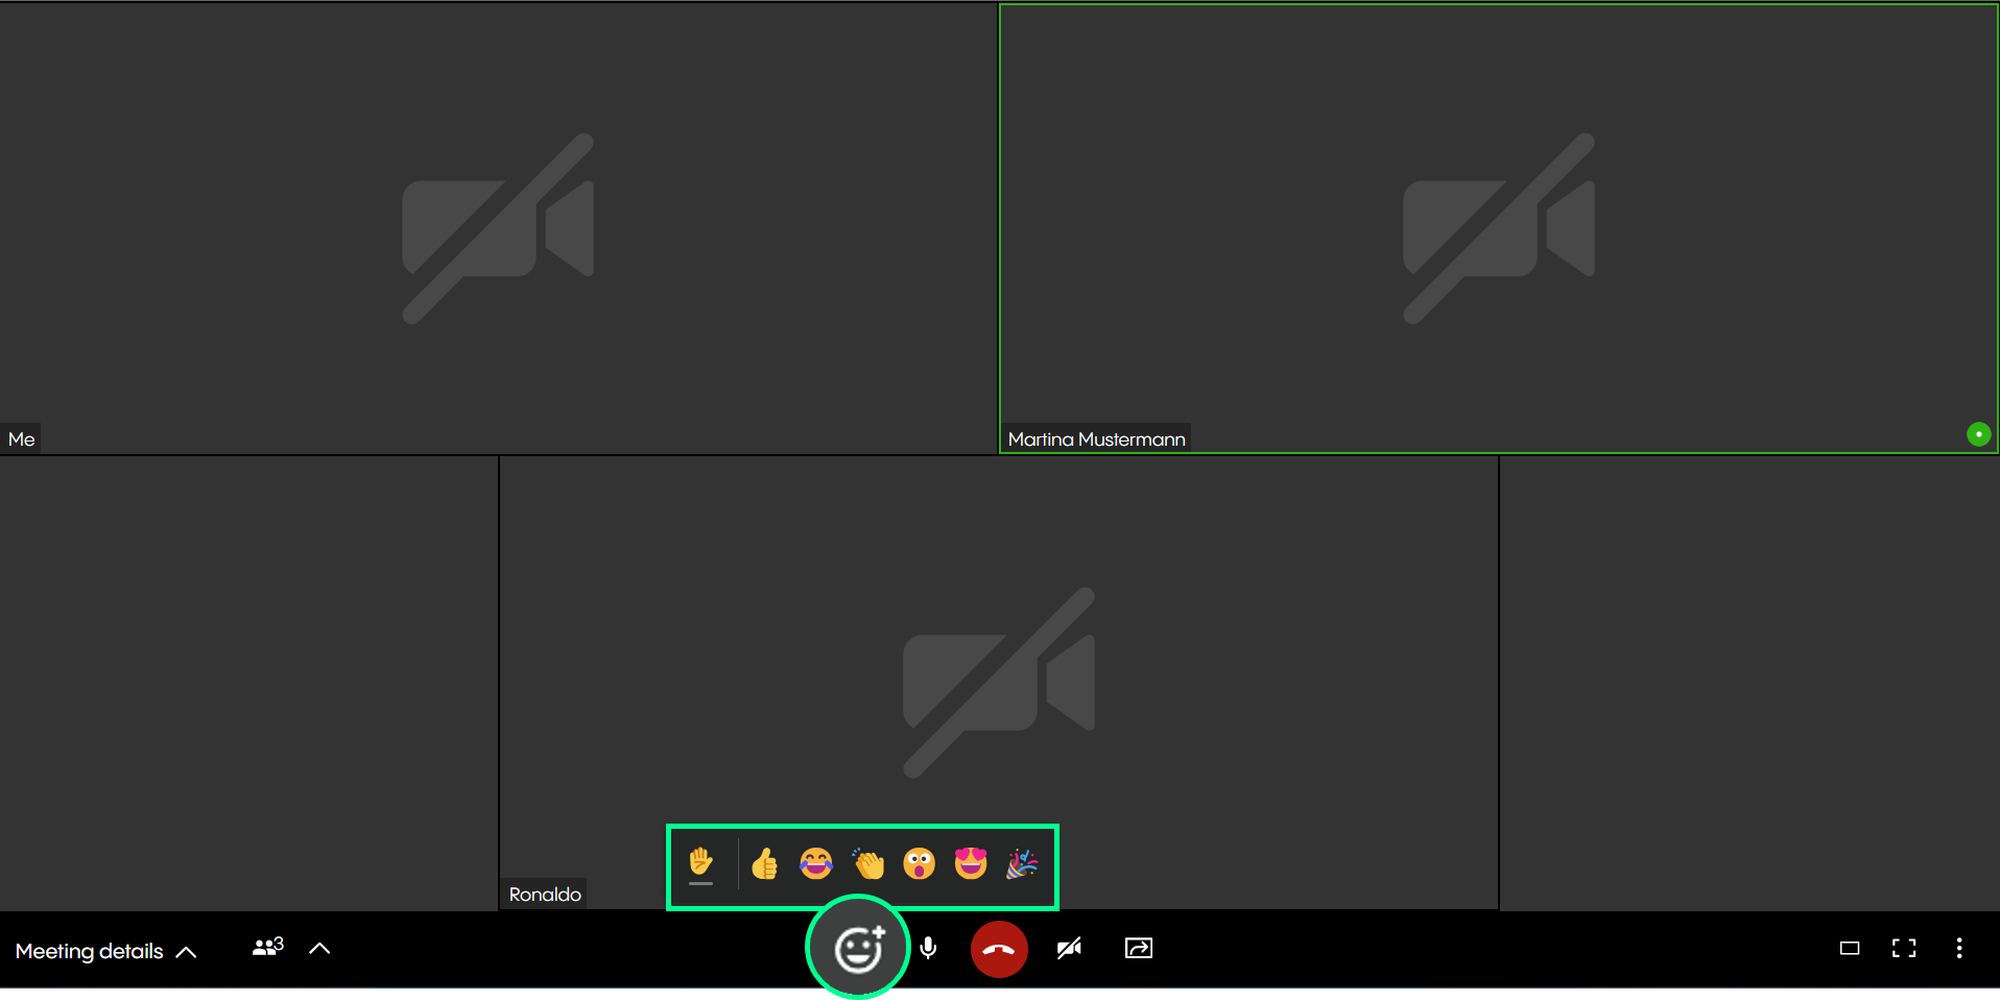Send surprised face emoji reaction
The image size is (2000, 1000).
point(919,863)
